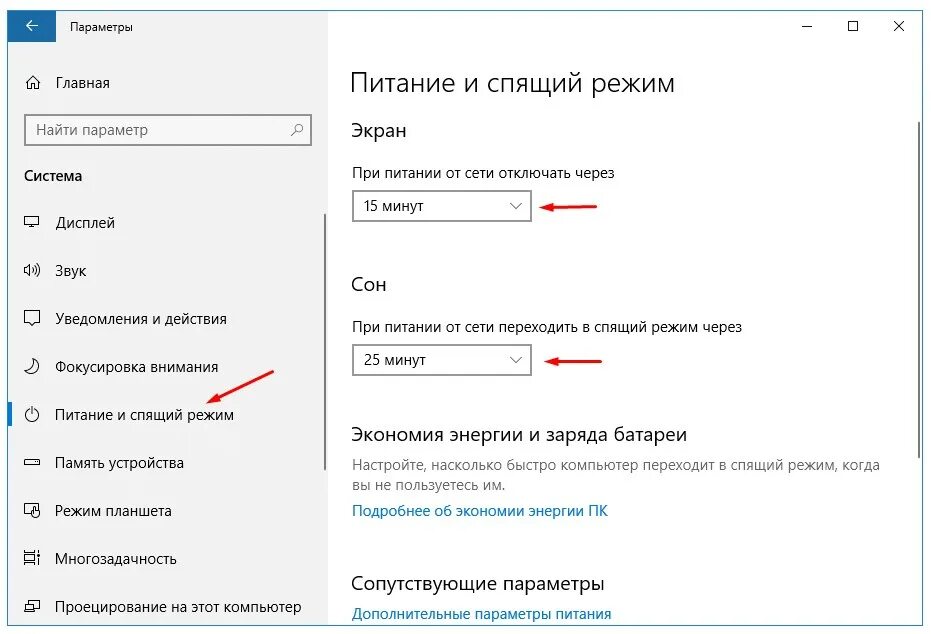
Task: Click the Экран section heading
Action: coord(379,130)
